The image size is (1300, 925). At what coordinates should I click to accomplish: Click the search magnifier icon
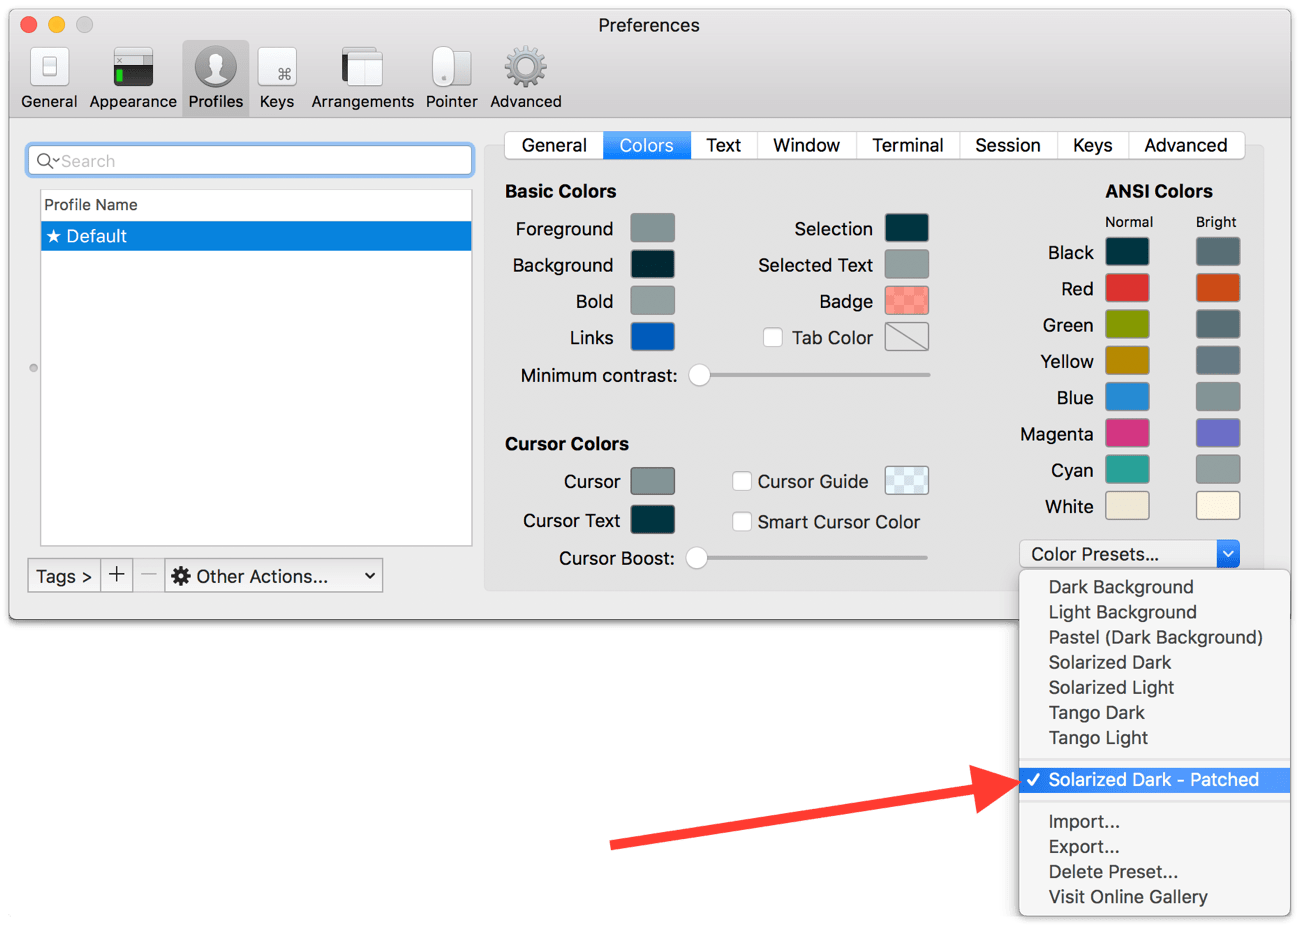tap(46, 161)
